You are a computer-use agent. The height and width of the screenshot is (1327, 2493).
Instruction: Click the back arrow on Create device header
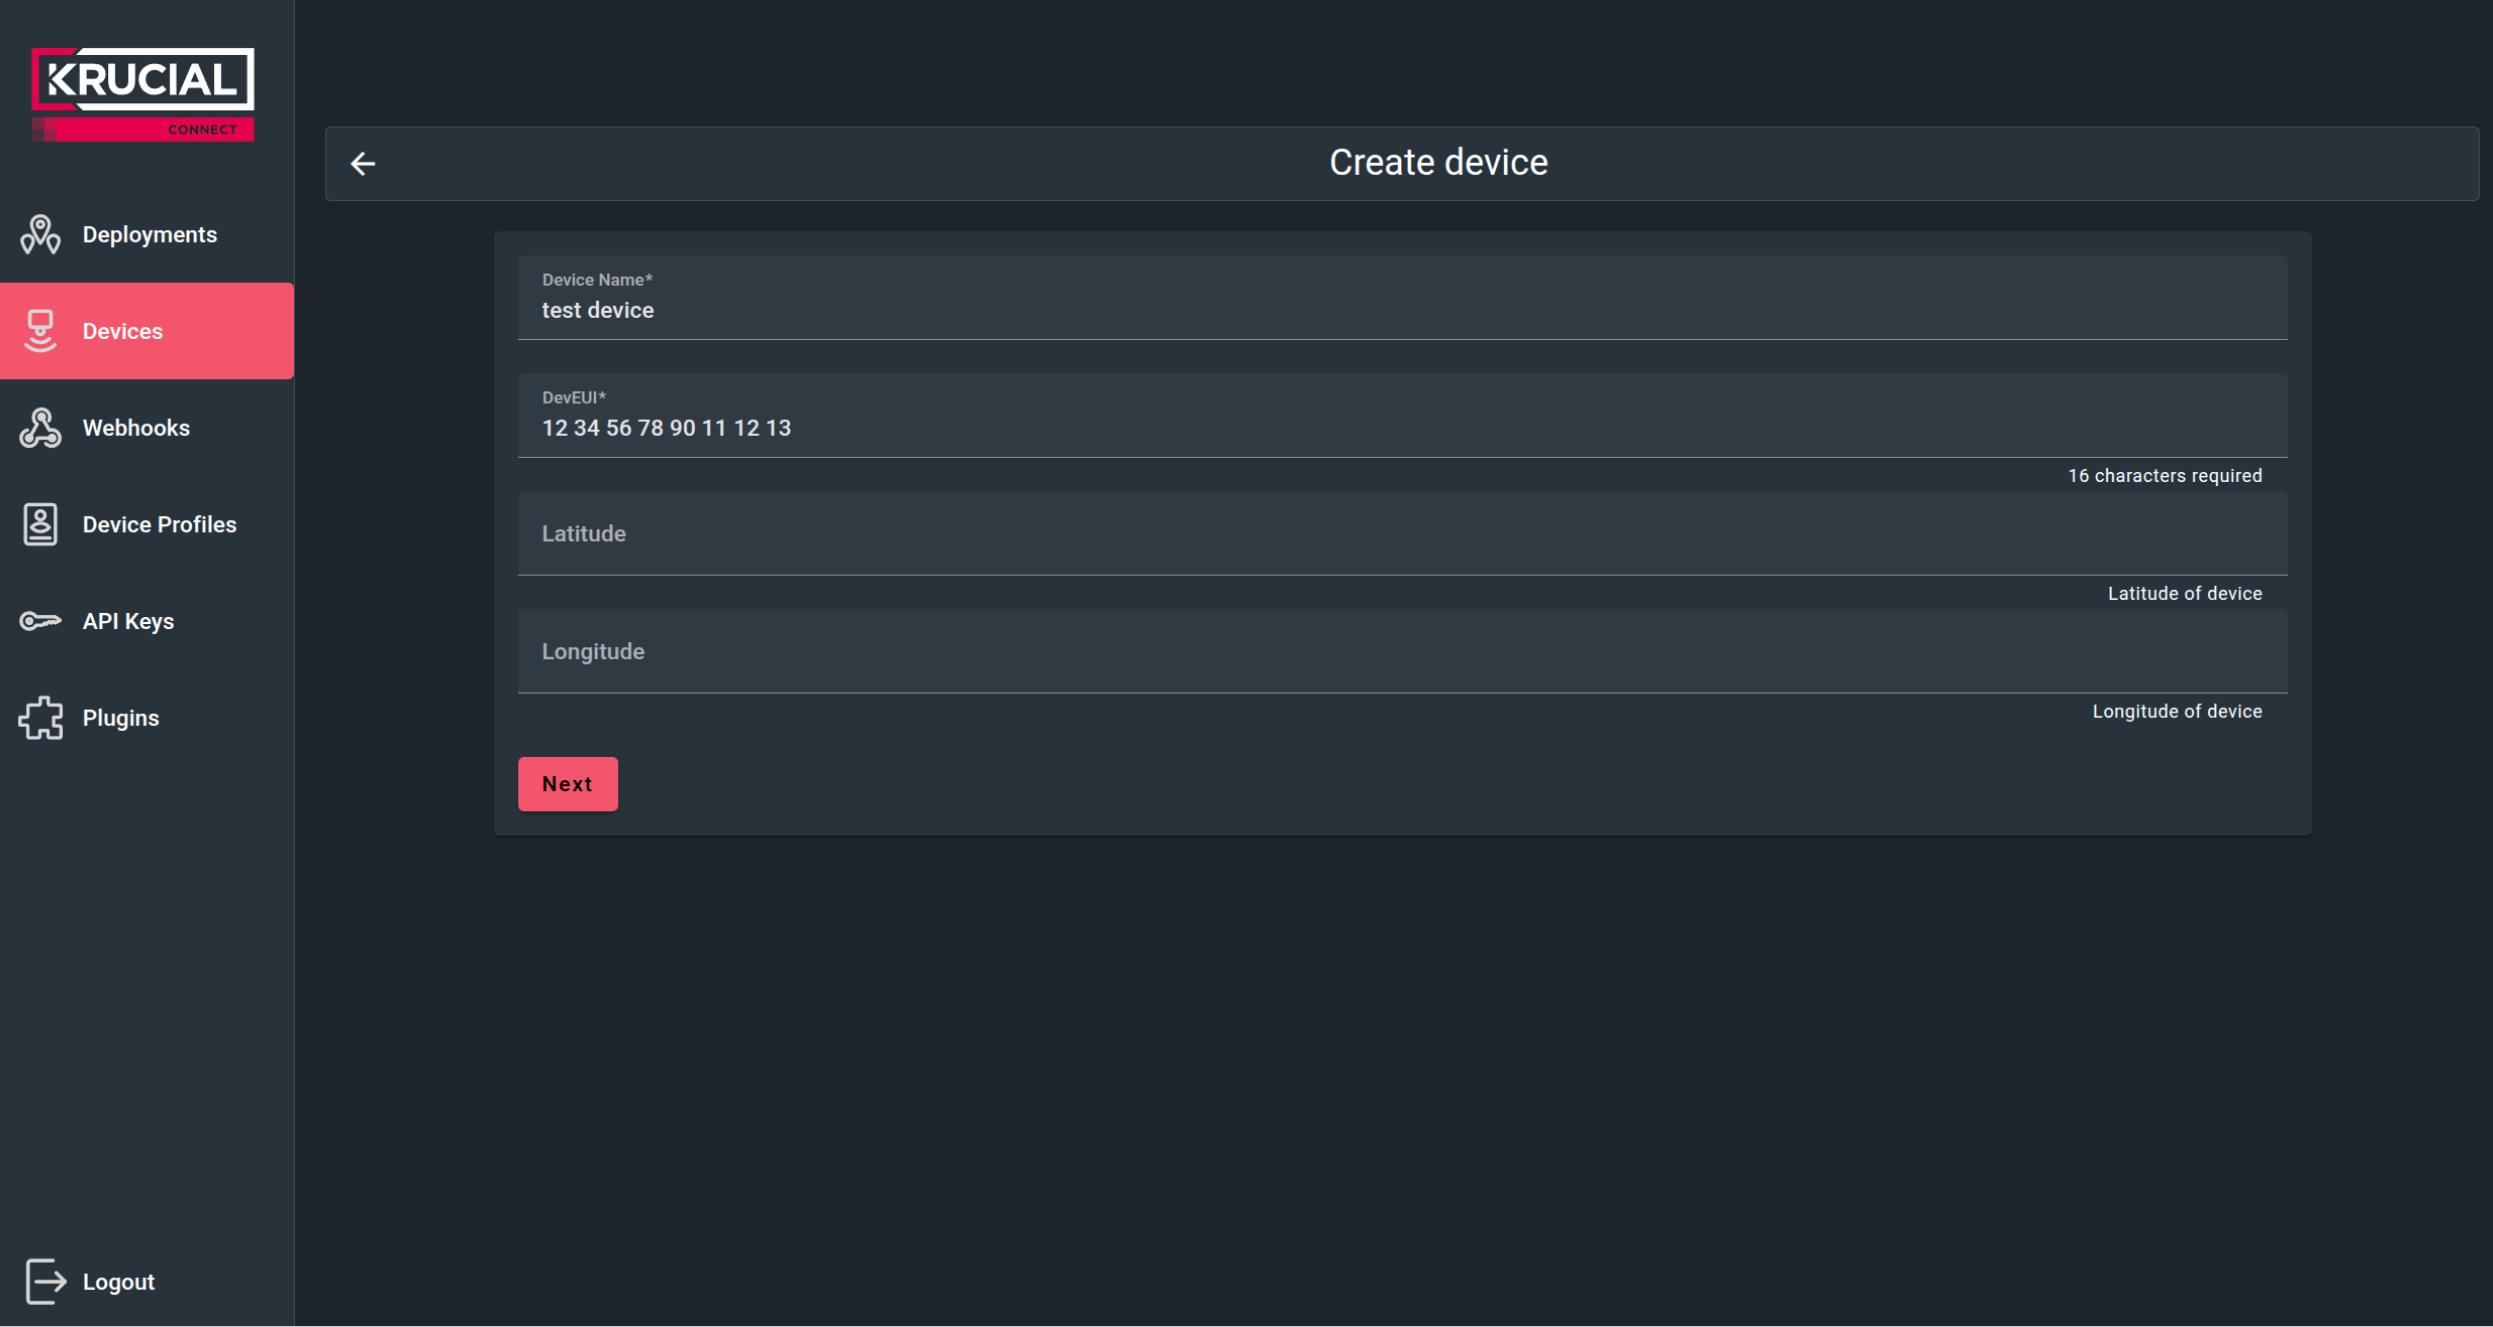click(x=363, y=162)
